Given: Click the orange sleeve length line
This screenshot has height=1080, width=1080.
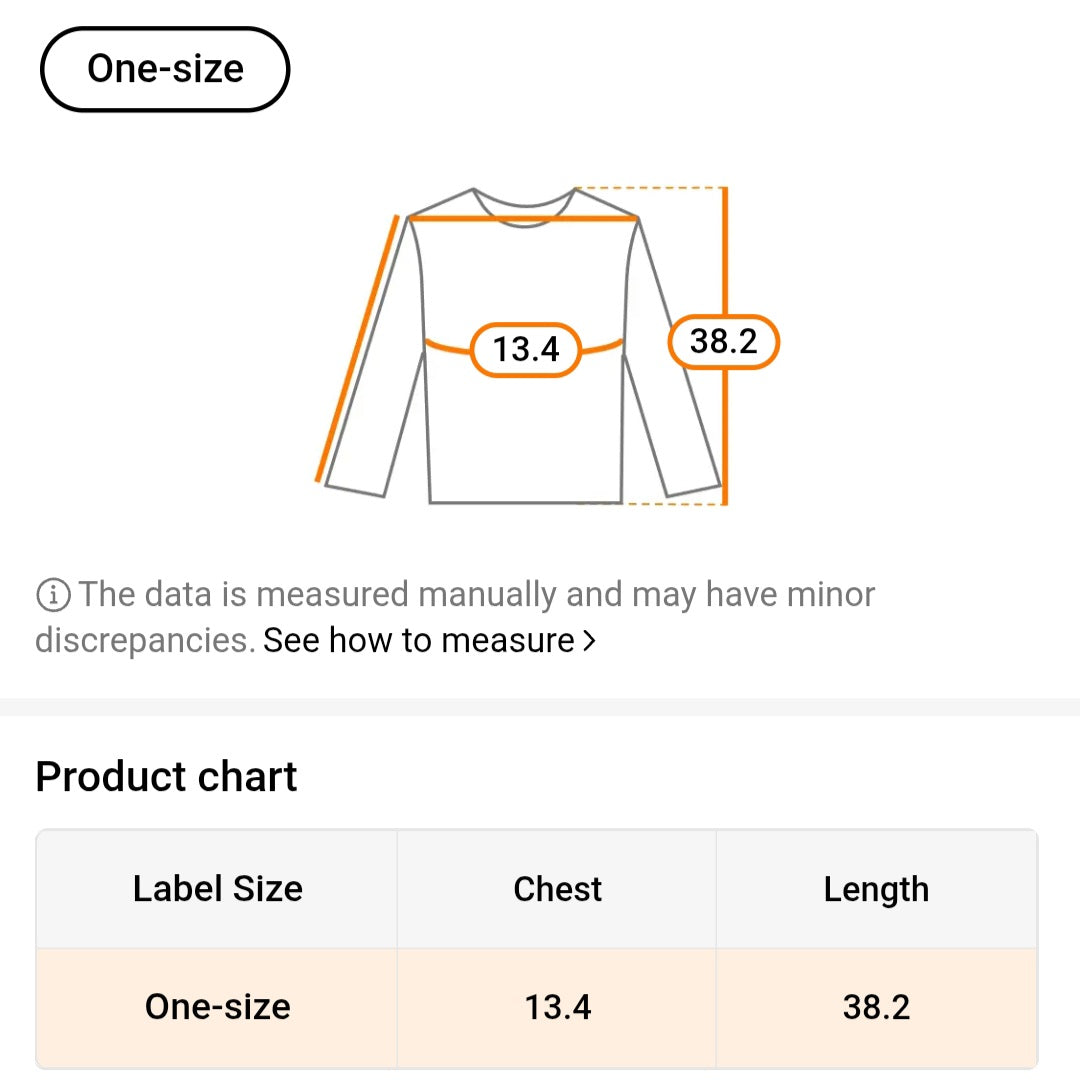Looking at the screenshot, I should click(x=358, y=348).
